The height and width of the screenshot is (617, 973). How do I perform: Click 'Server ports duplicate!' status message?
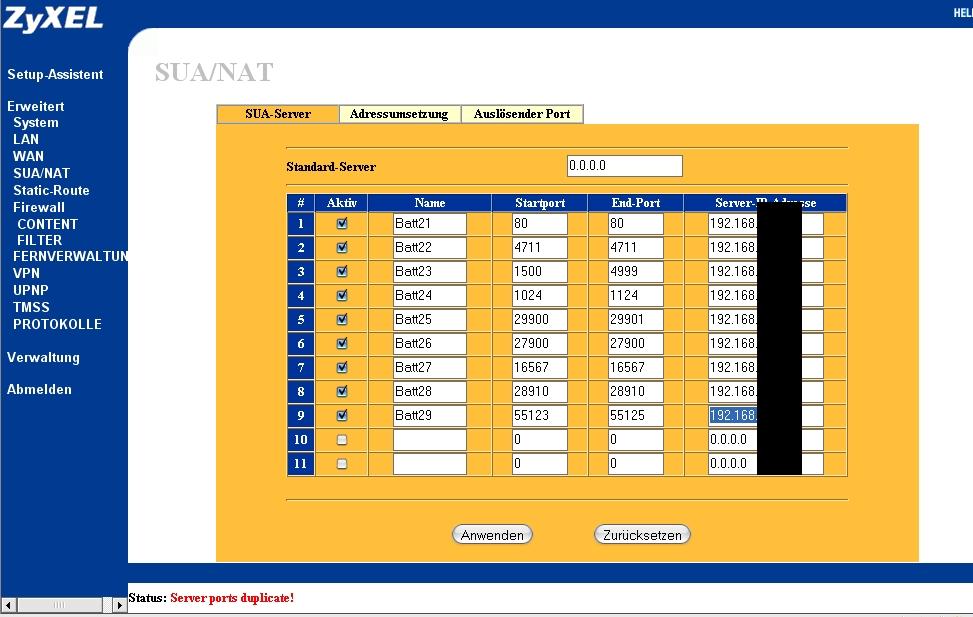click(232, 598)
